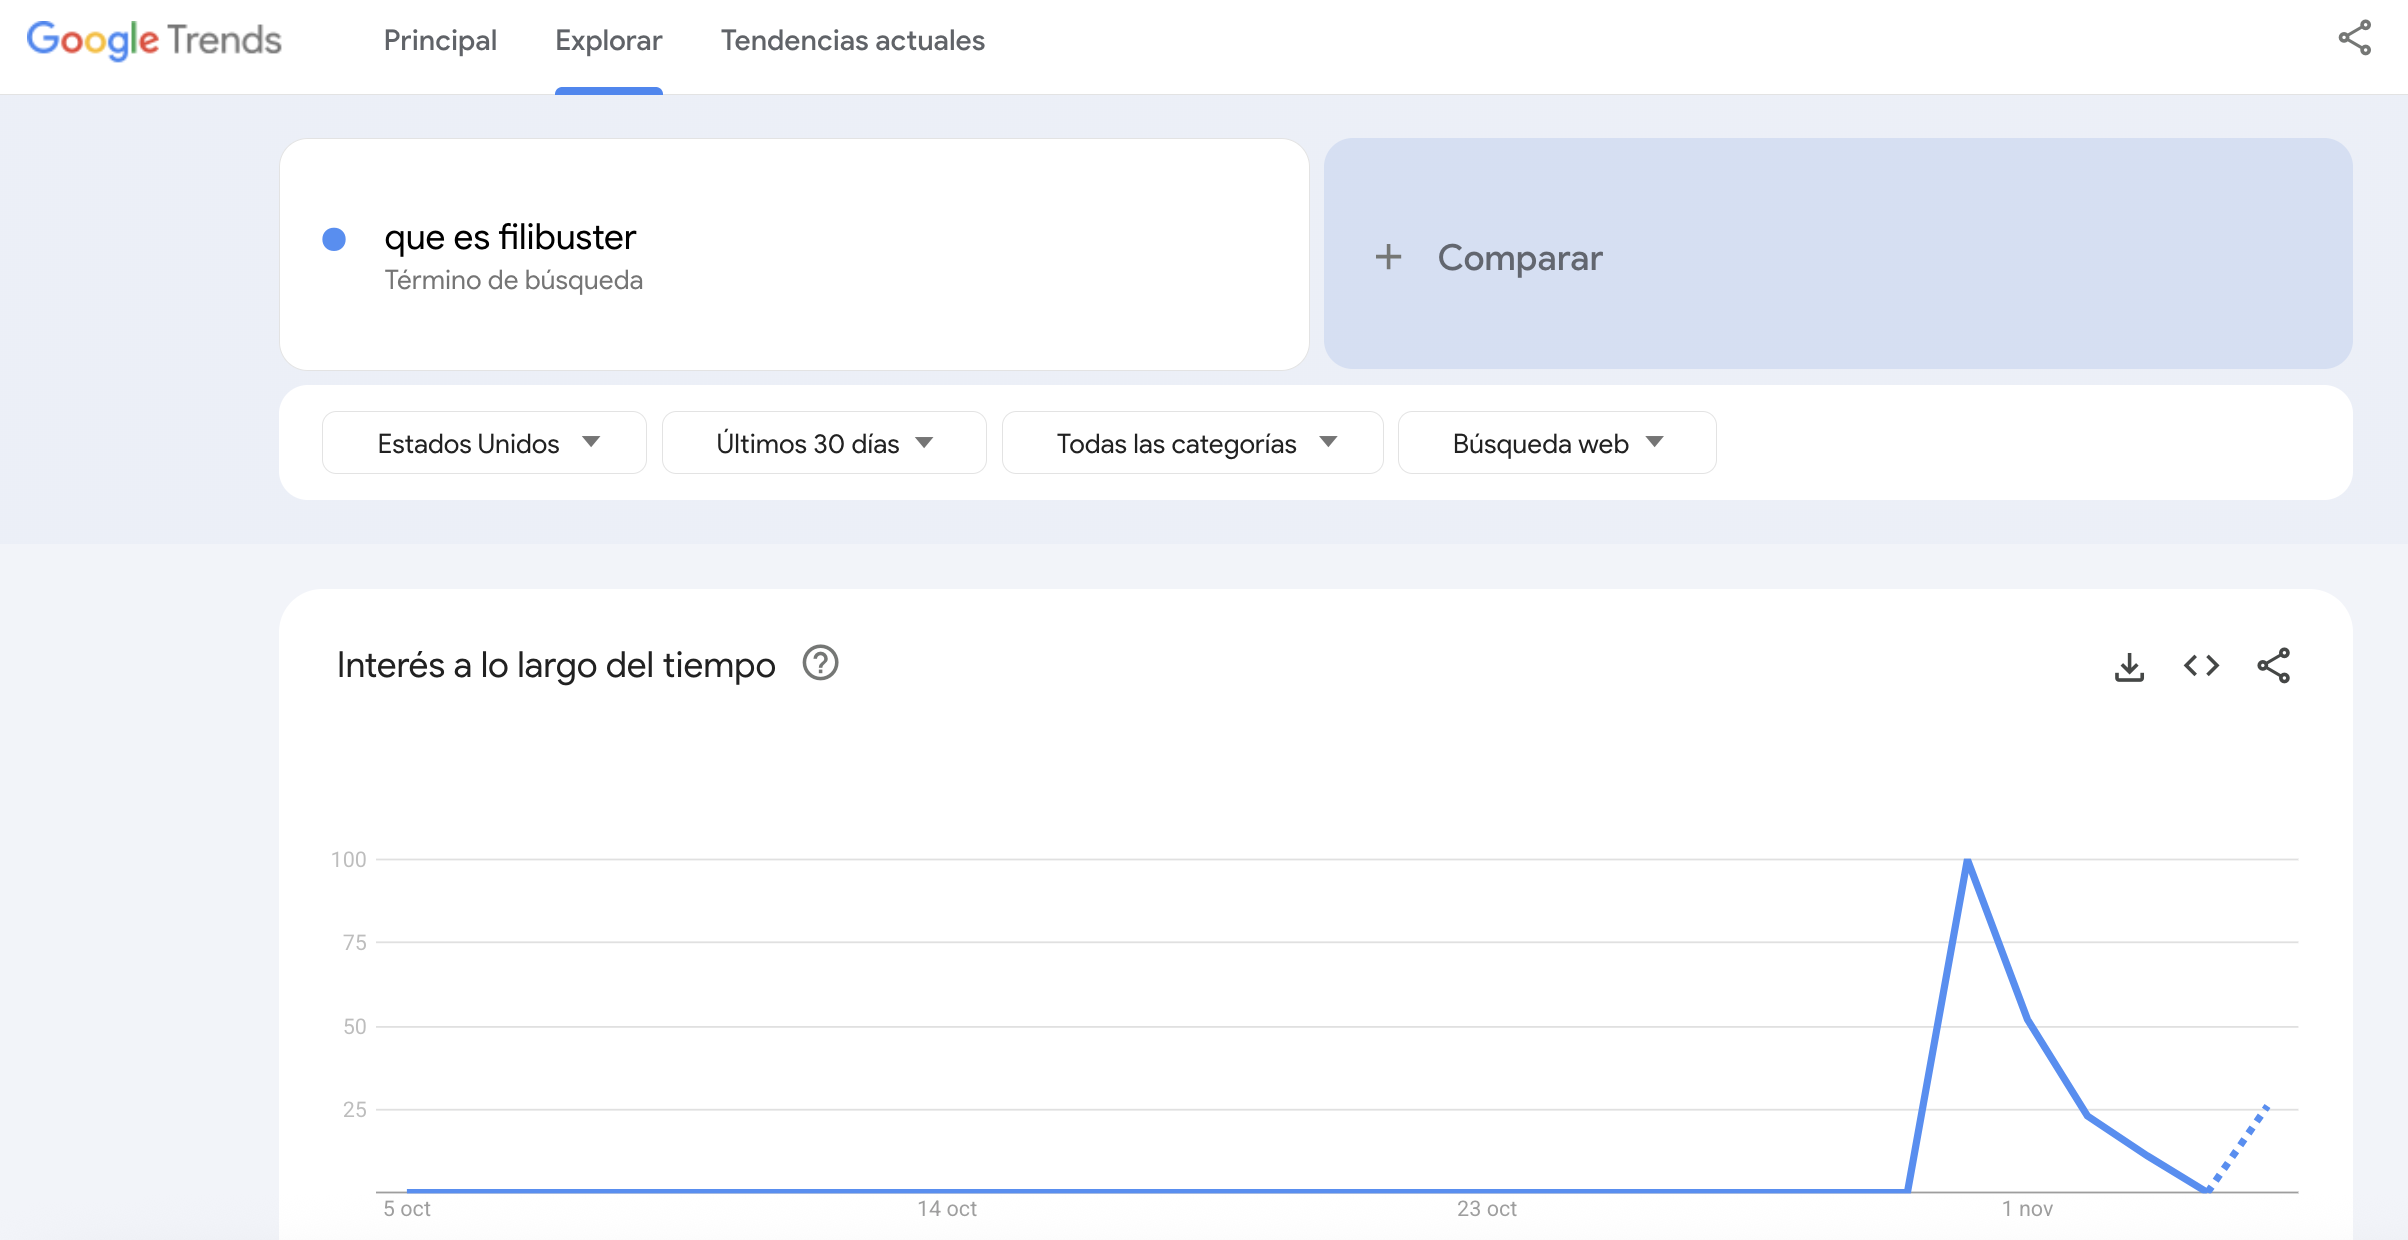Screen dimensions: 2408x1240
Task: Edit the 'que es filibuster' search term
Action: pyautogui.click(x=510, y=238)
